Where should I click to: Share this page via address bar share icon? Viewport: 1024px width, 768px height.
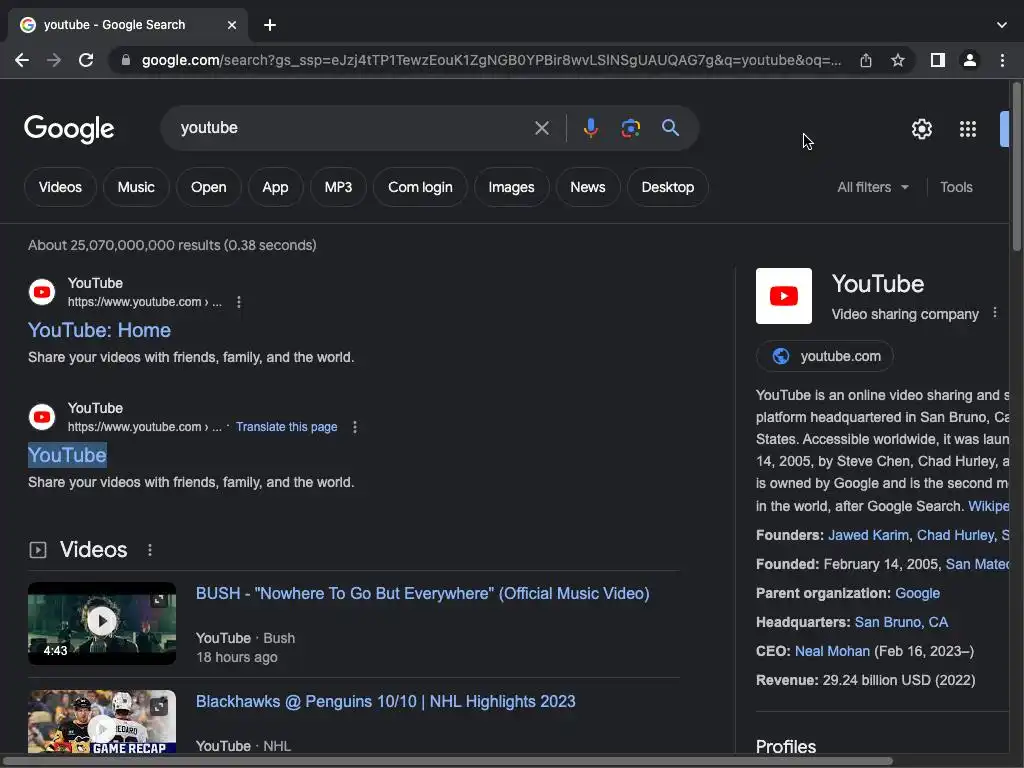[x=866, y=60]
